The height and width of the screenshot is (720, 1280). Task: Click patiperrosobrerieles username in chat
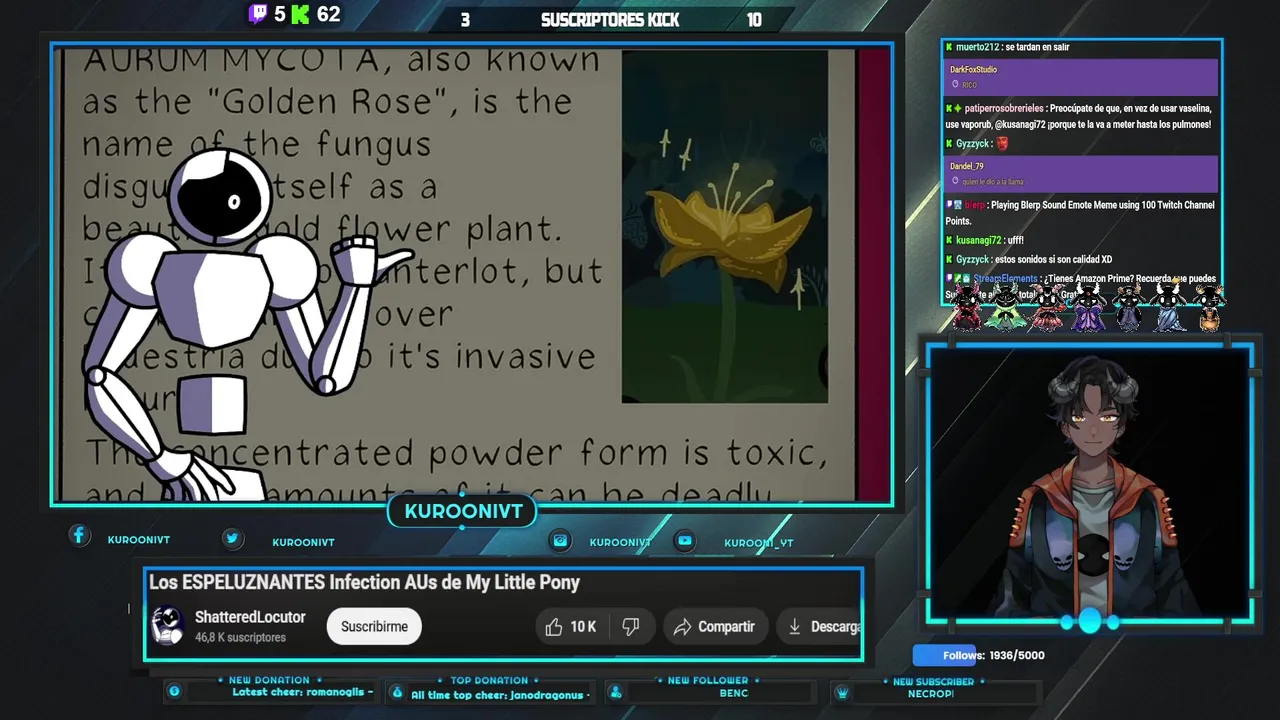(x=1004, y=108)
